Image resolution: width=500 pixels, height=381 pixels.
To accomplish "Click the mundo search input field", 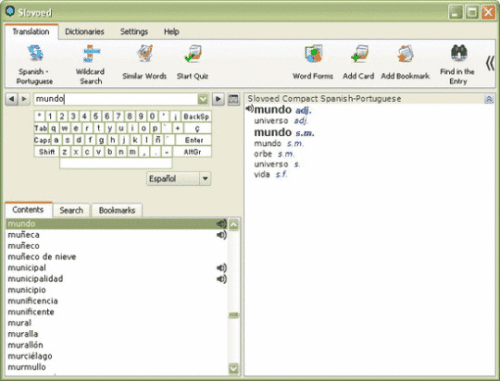I will pyautogui.click(x=116, y=99).
